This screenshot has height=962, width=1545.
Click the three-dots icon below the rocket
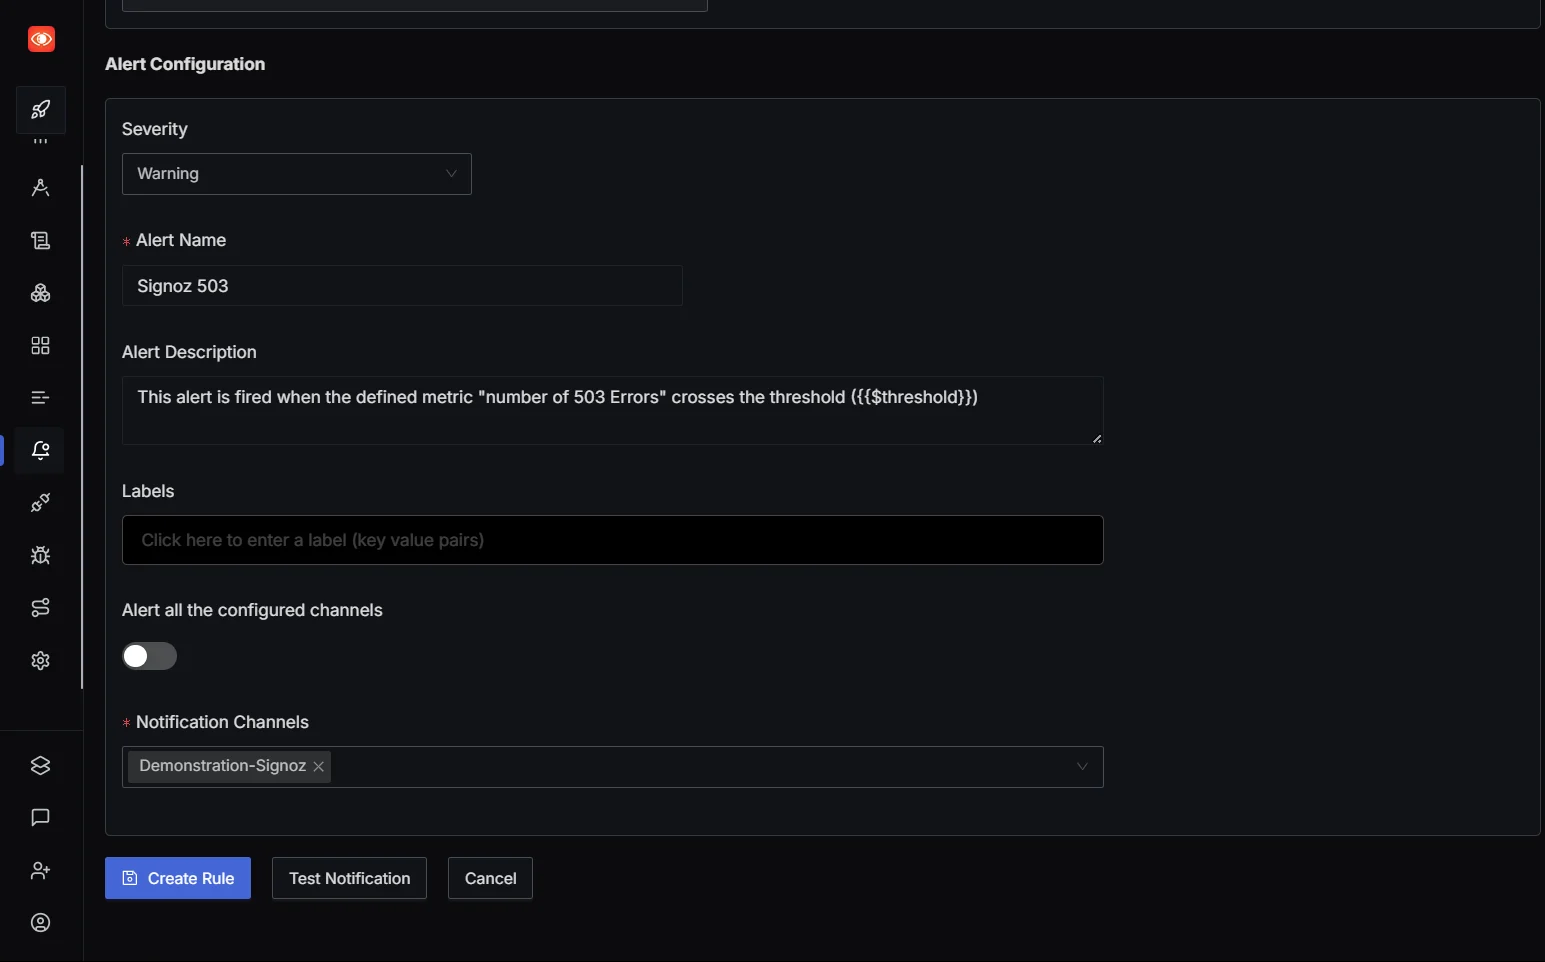coord(41,142)
